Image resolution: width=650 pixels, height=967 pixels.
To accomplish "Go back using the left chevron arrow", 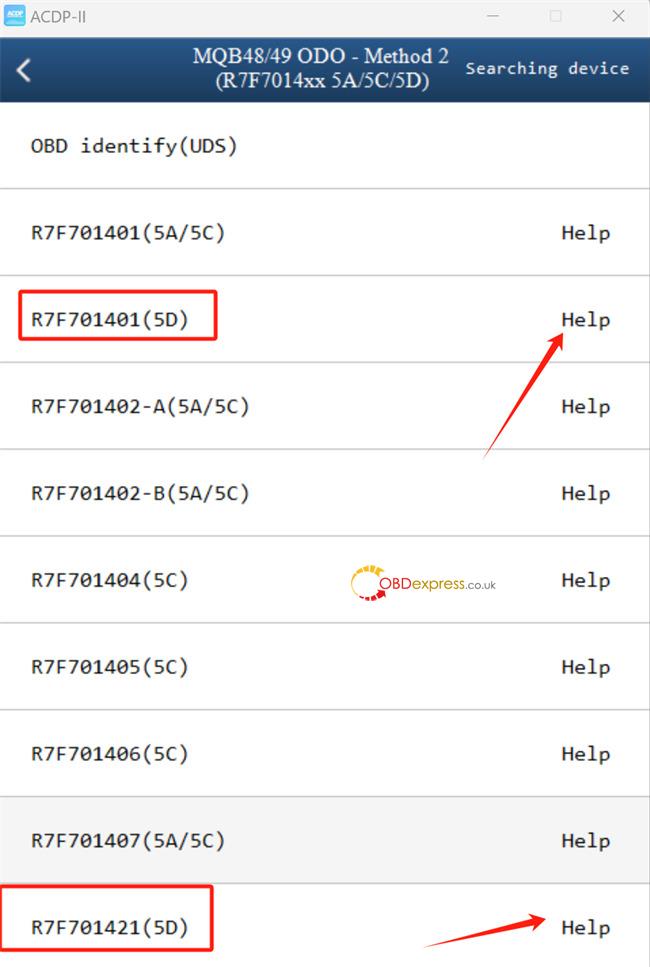I will 23,70.
